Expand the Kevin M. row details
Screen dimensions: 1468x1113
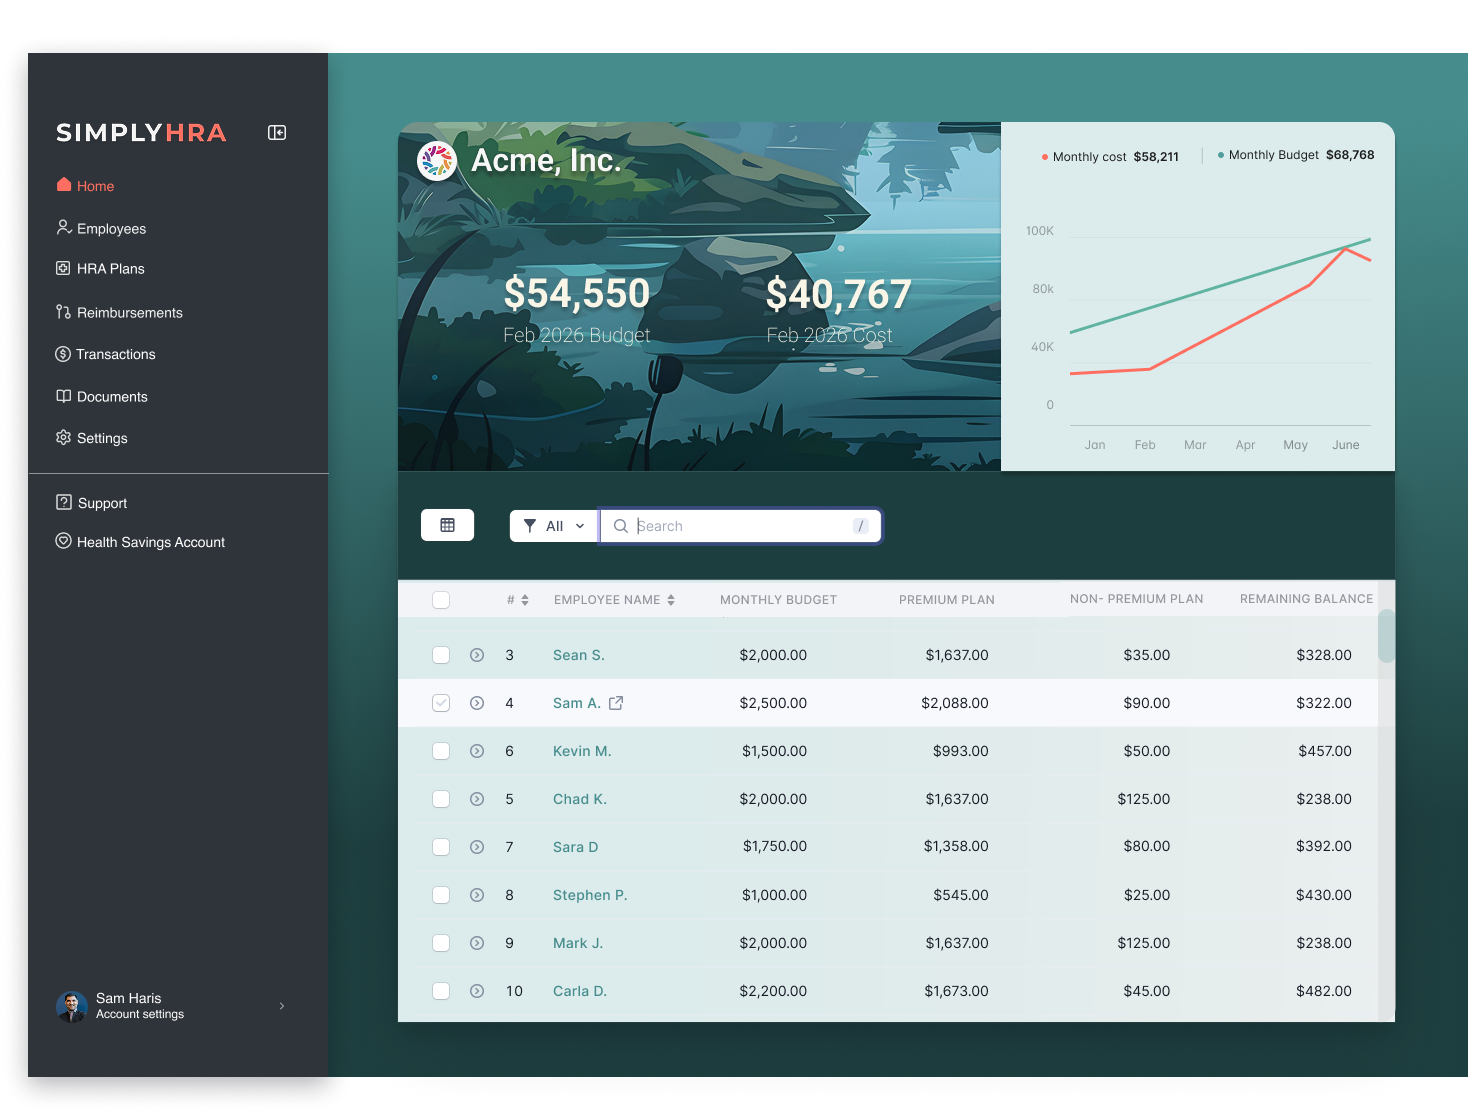pyautogui.click(x=477, y=751)
